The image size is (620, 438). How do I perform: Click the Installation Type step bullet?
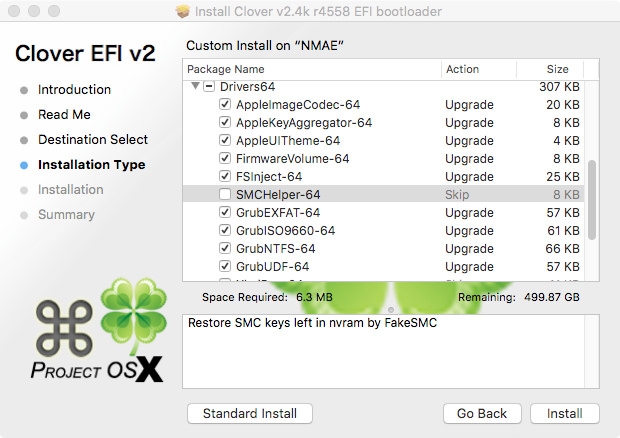(24, 165)
